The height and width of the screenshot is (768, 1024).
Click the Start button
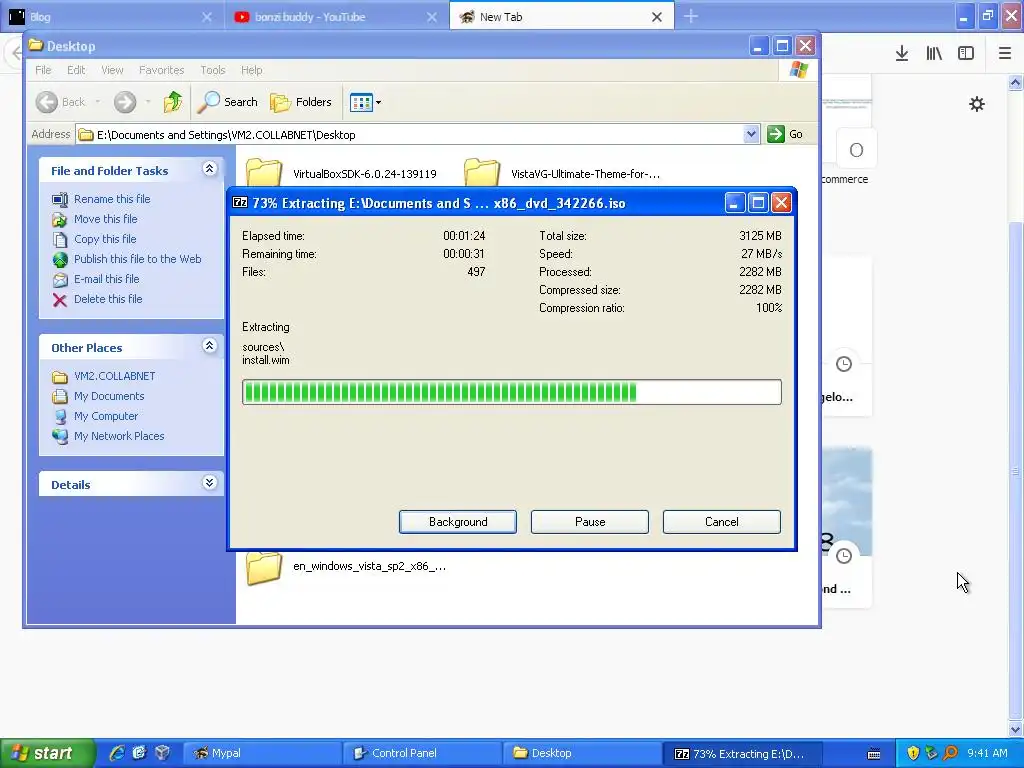pos(47,753)
